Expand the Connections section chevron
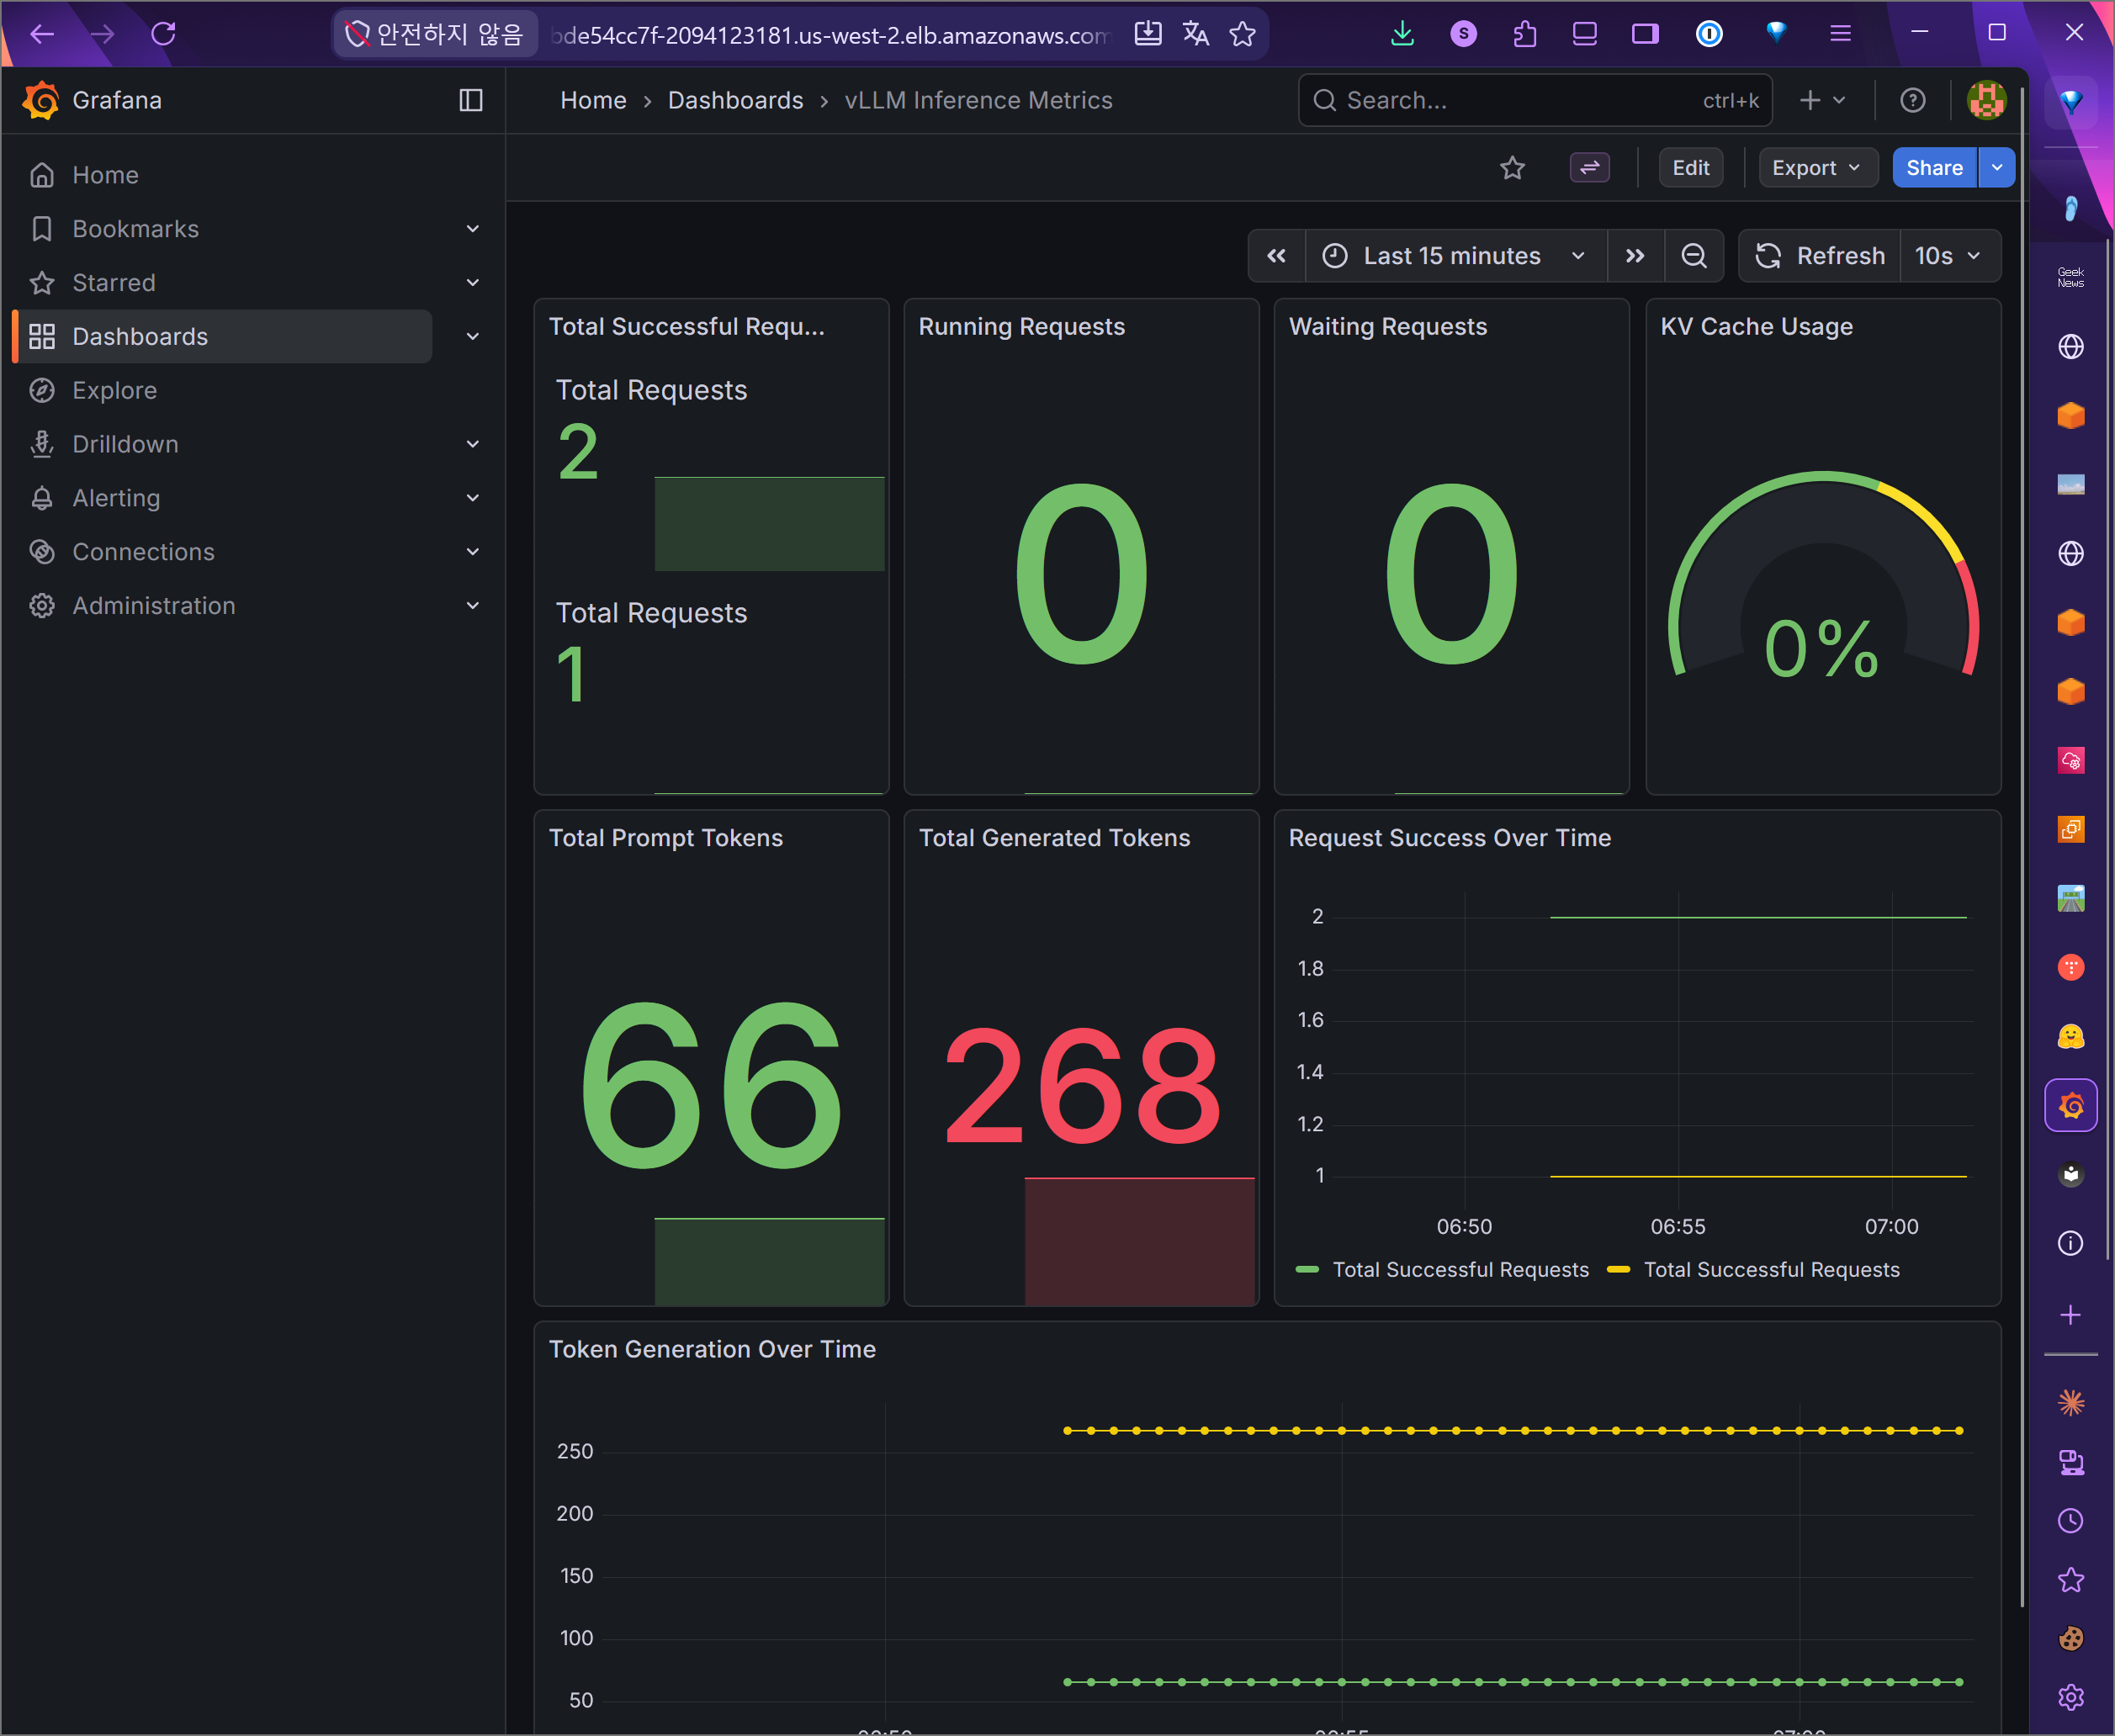The image size is (2115, 1736). point(473,552)
